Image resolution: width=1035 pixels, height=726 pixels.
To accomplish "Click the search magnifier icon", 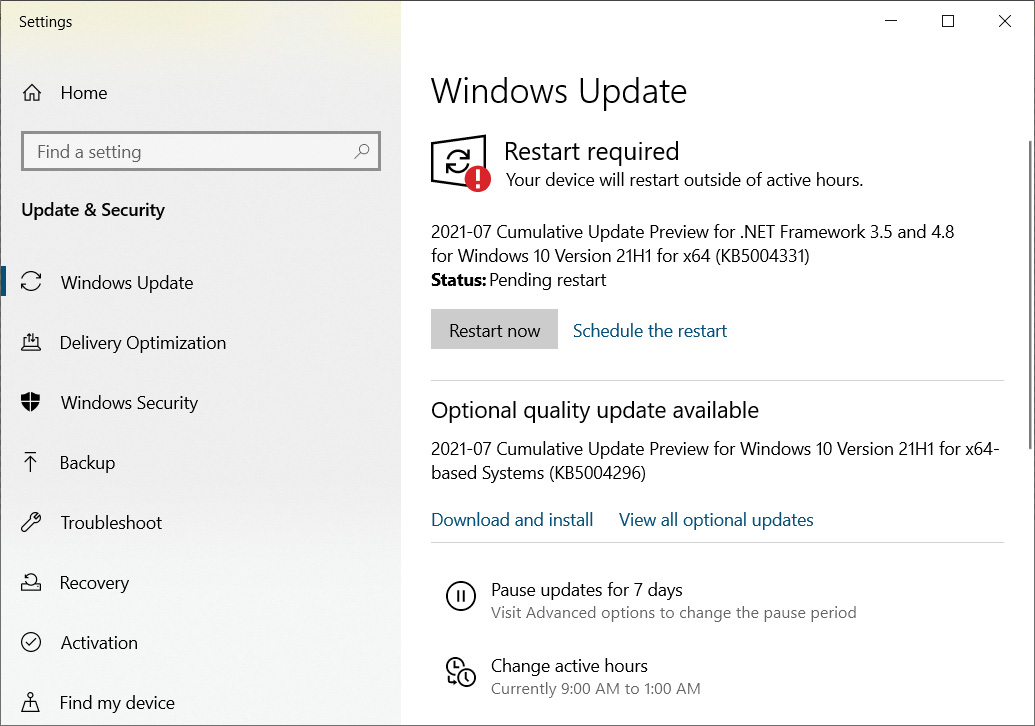I will pyautogui.click(x=361, y=152).
